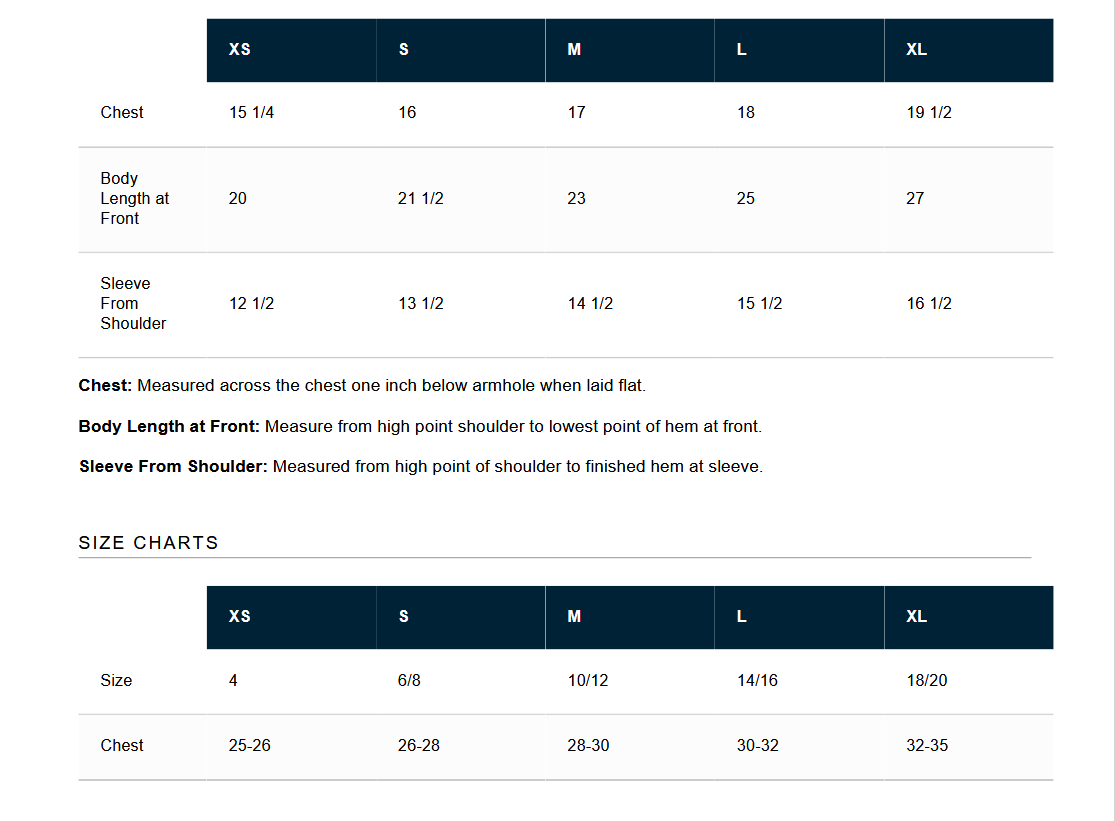1116x821 pixels.
Task: Click the Body Length value 21 1/2
Action: [420, 198]
